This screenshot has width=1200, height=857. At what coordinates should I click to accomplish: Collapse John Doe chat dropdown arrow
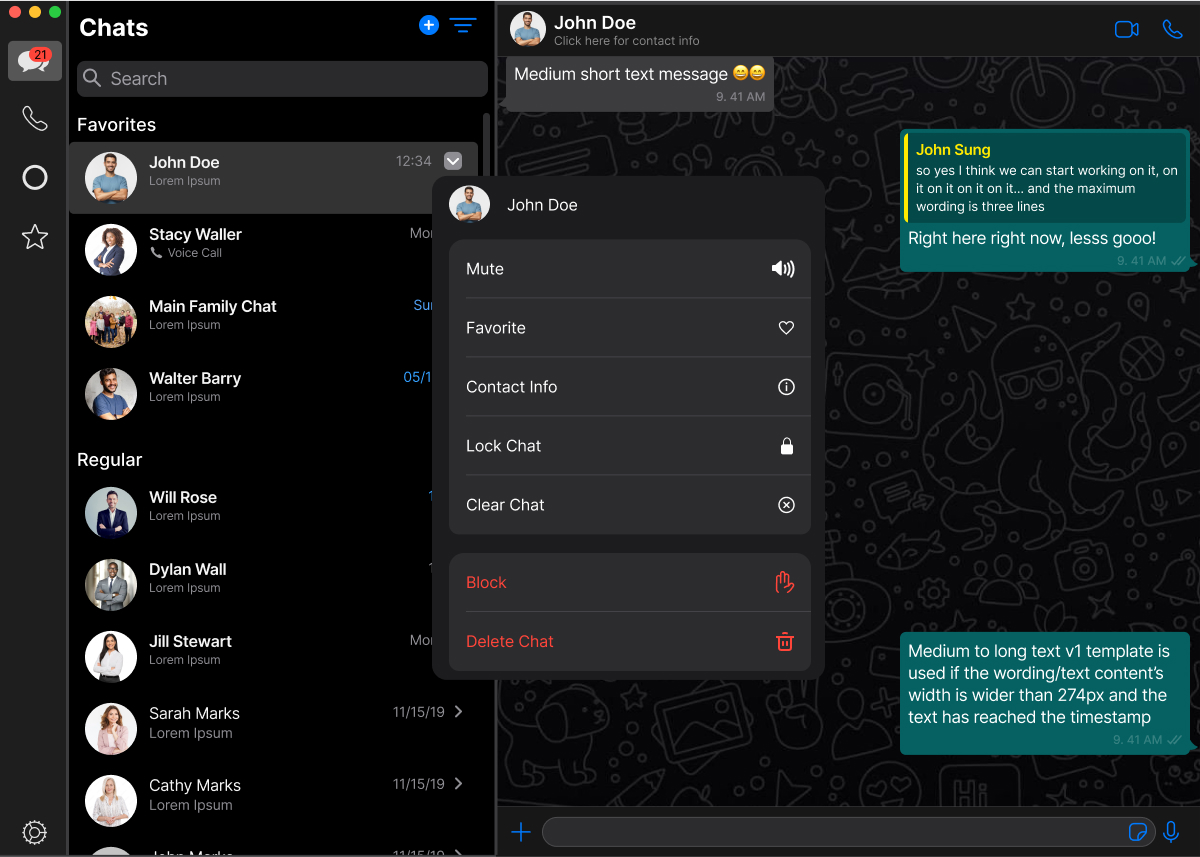[453, 161]
